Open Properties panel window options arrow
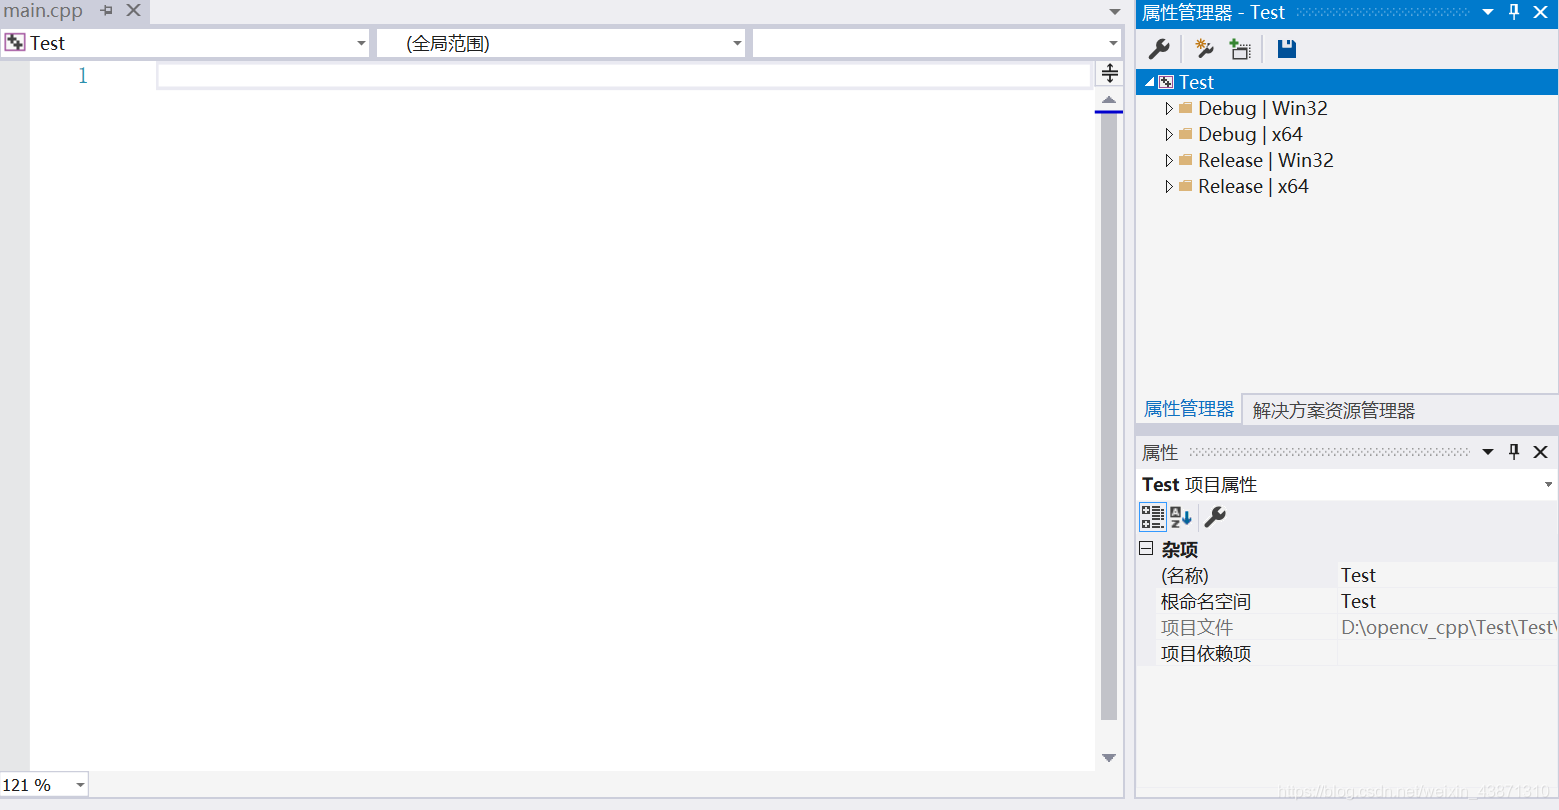This screenshot has height=810, width=1559. (x=1488, y=452)
